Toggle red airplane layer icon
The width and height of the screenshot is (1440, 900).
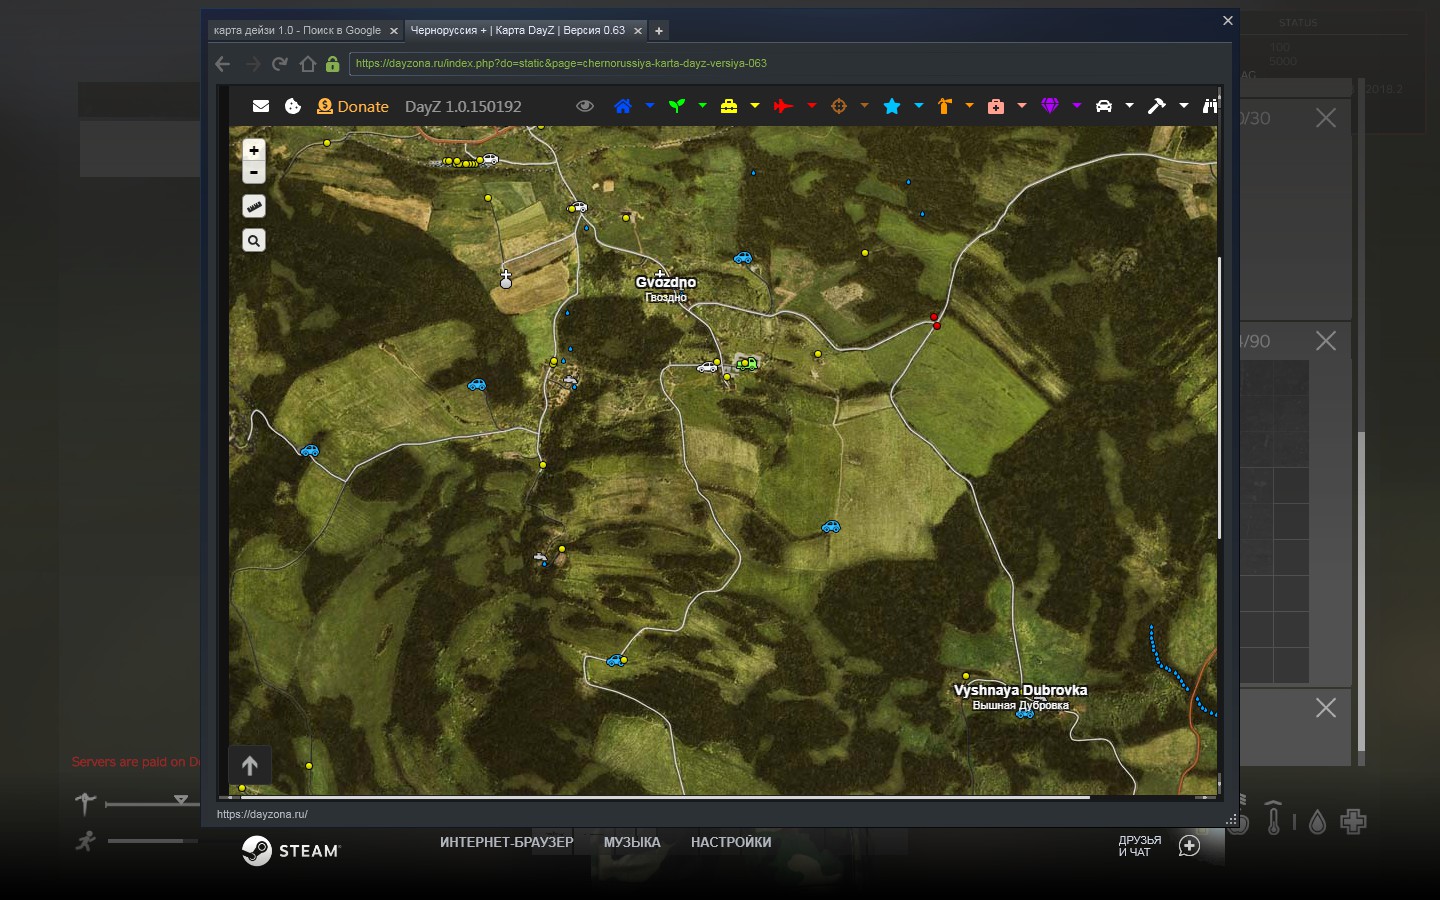[783, 106]
